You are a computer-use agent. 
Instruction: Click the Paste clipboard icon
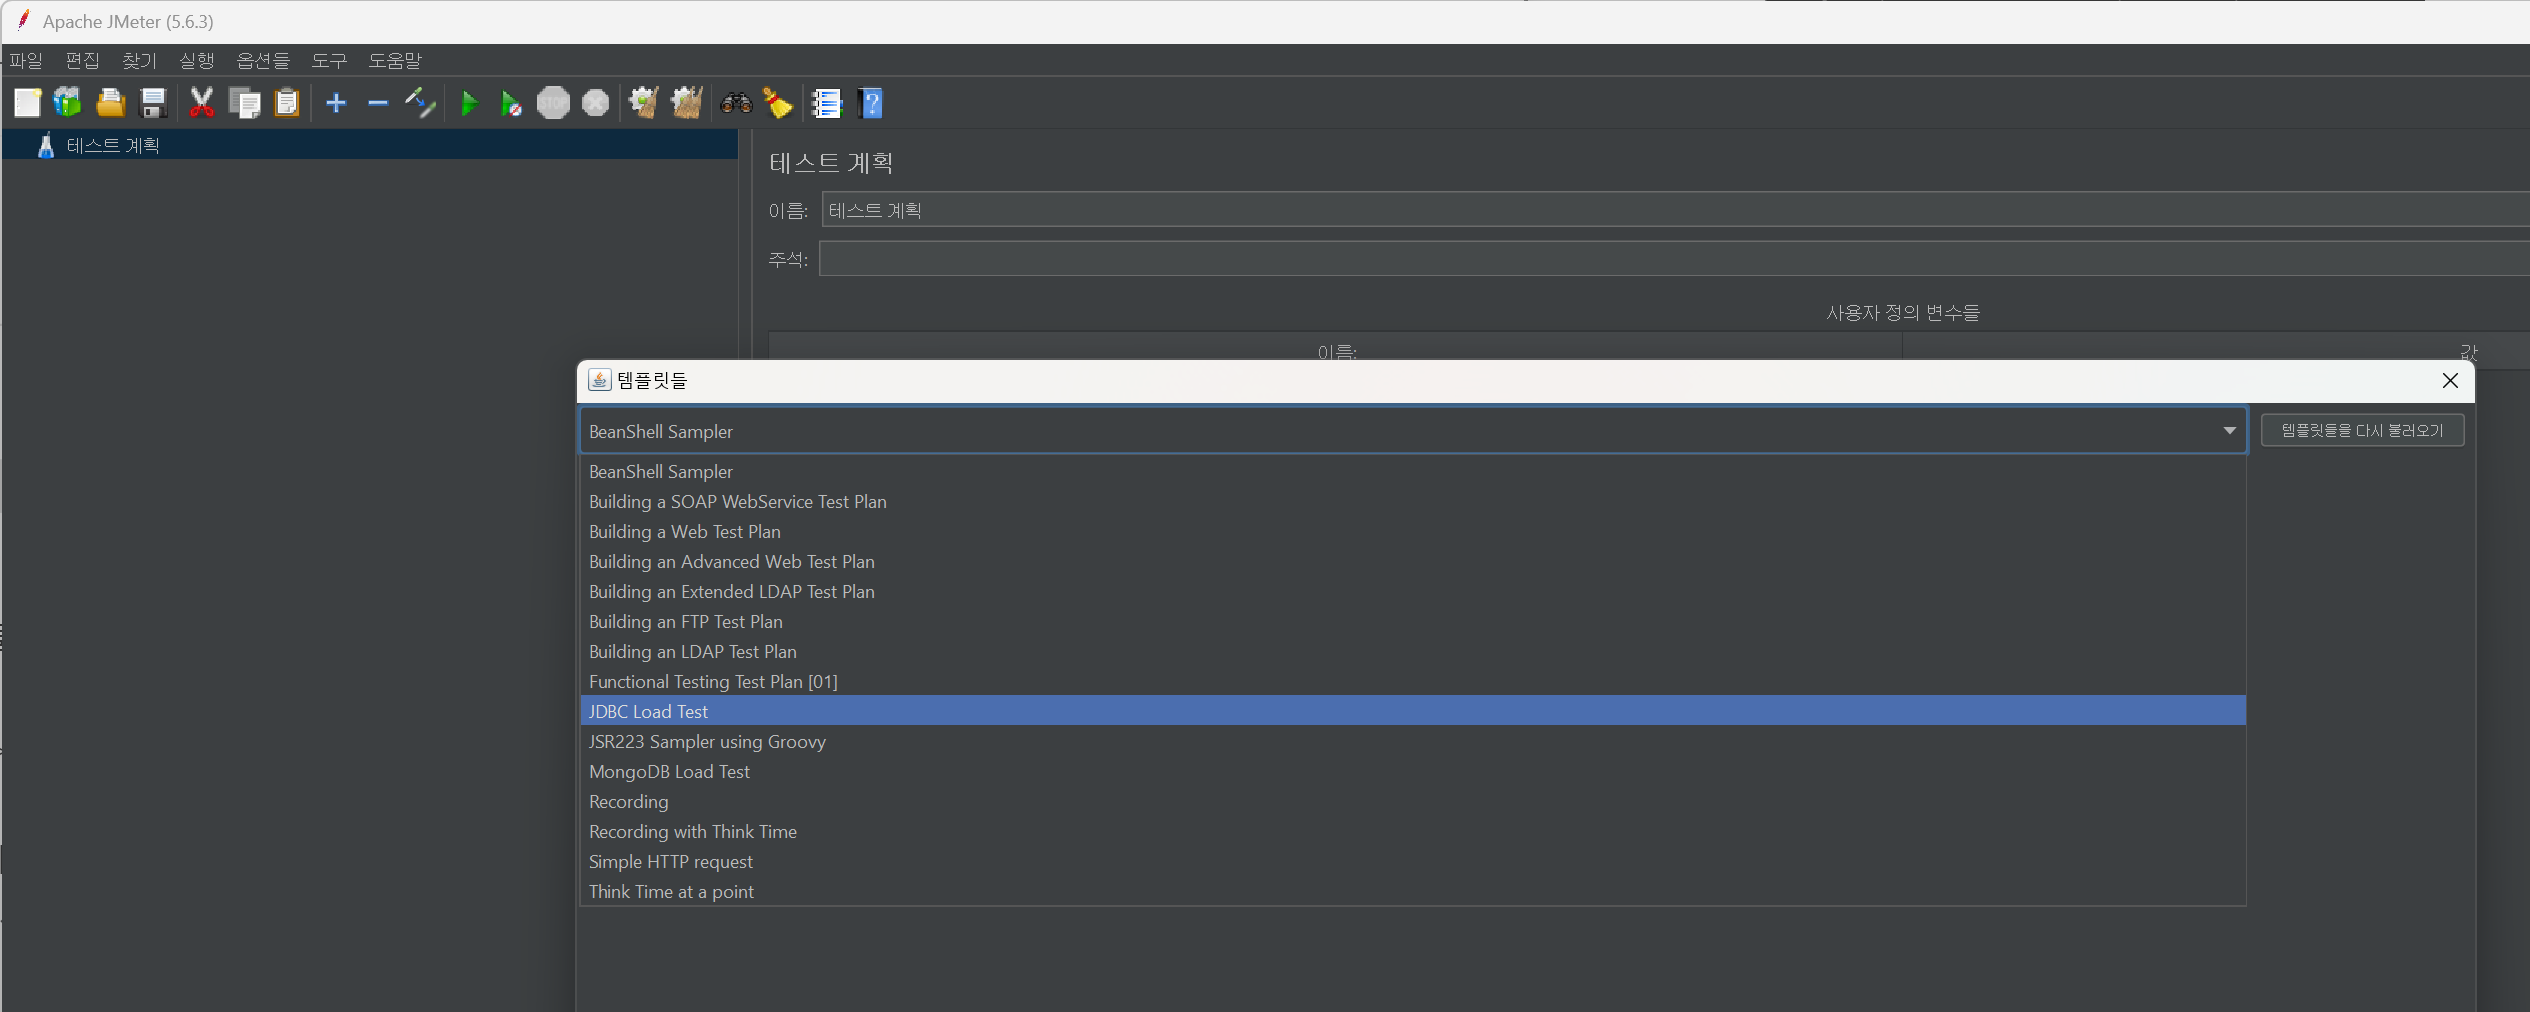(x=287, y=103)
